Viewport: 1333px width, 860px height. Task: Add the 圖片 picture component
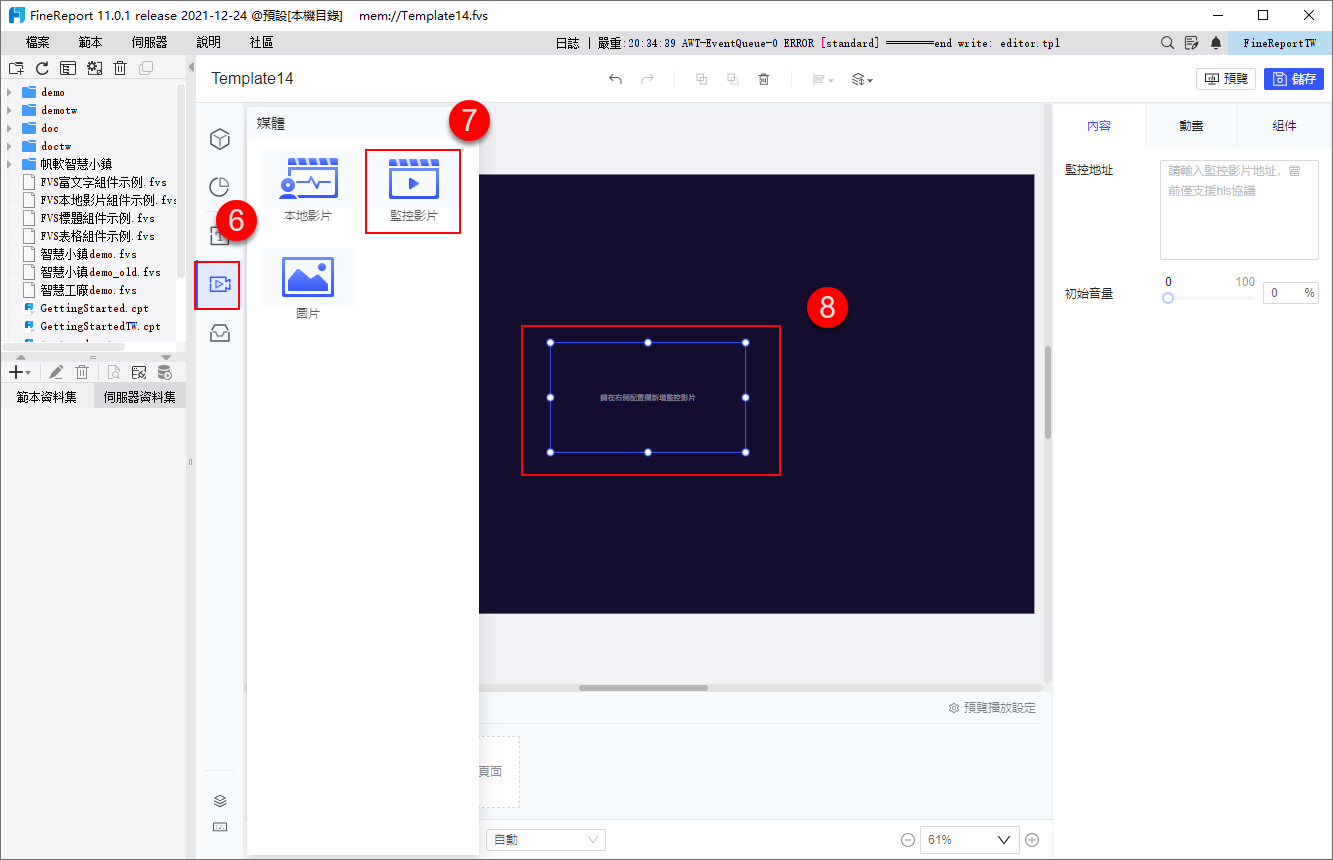click(308, 285)
